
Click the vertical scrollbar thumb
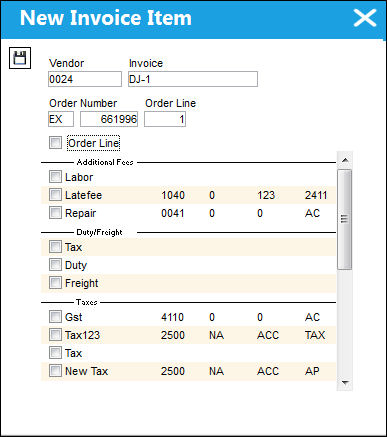(344, 219)
